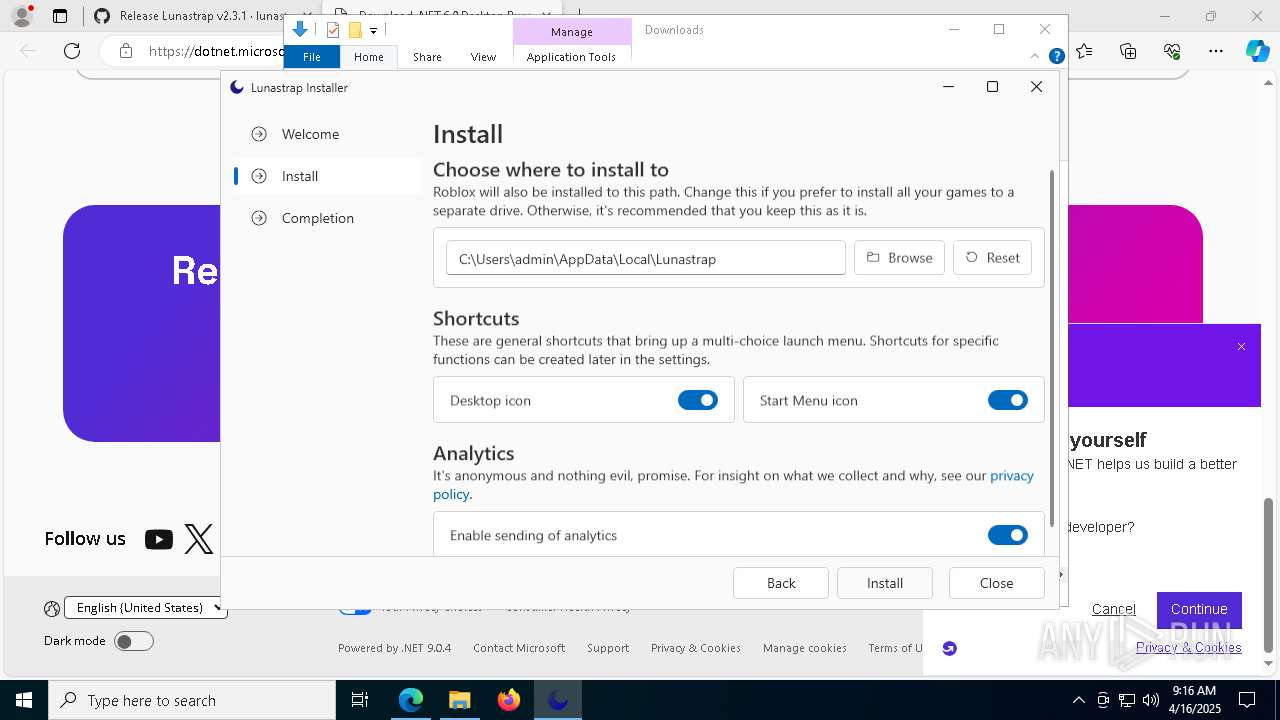The width and height of the screenshot is (1280, 720).
Task: Open View tab in Explorer ribbon
Action: [483, 57]
